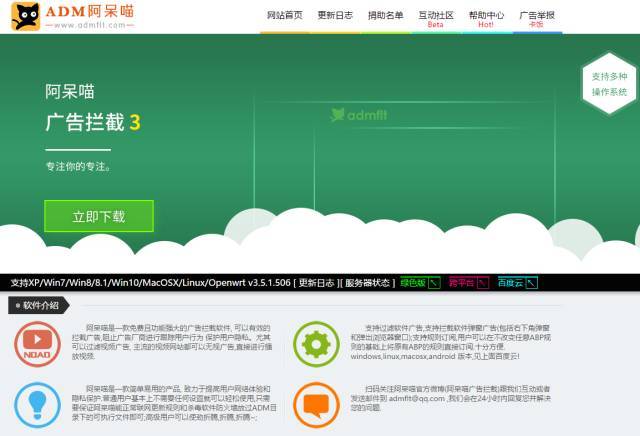Click the ADM black cat logo

pyautogui.click(x=26, y=17)
